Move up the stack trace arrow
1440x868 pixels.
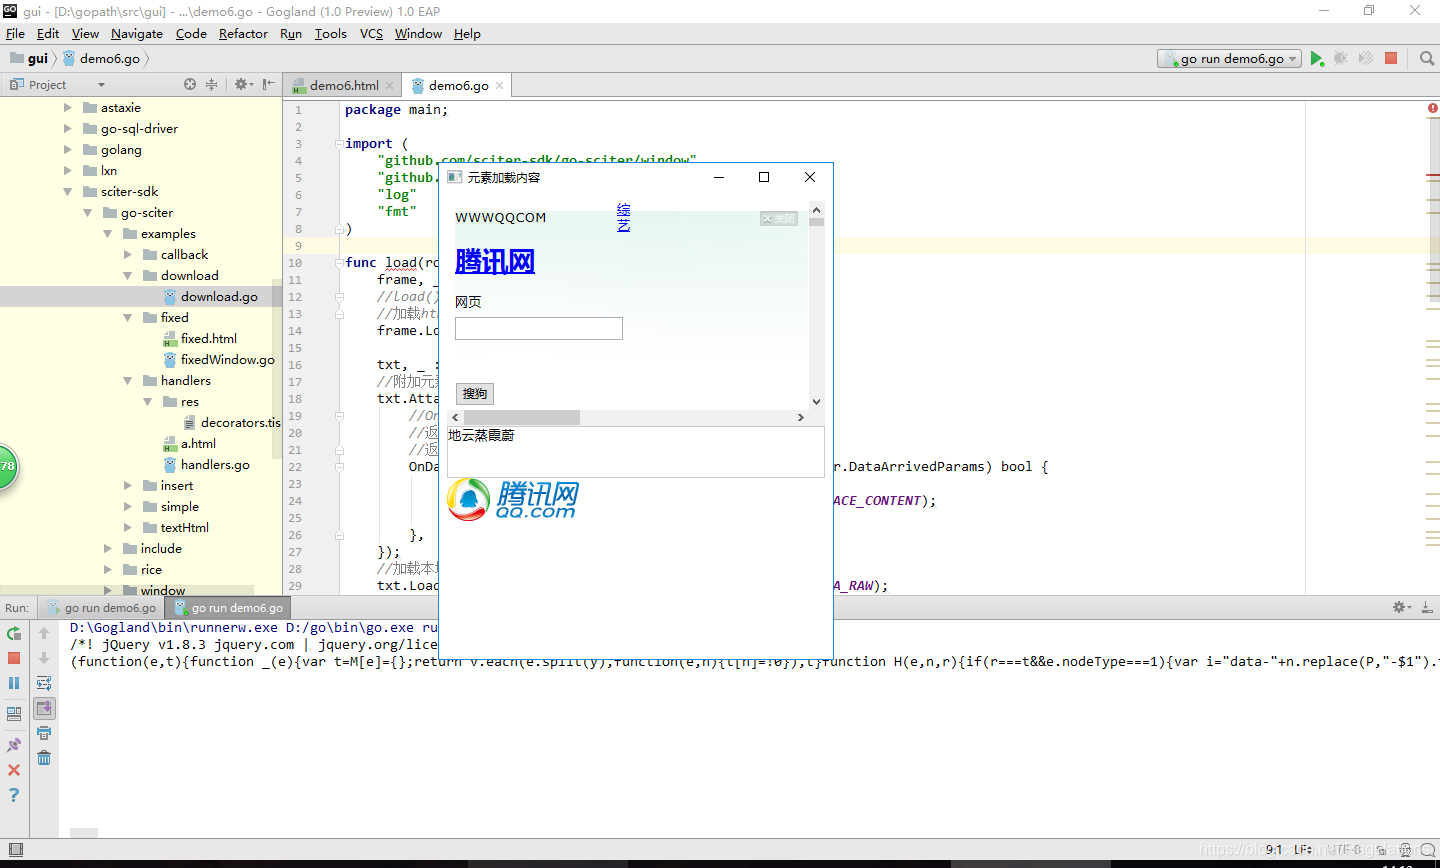click(x=44, y=633)
